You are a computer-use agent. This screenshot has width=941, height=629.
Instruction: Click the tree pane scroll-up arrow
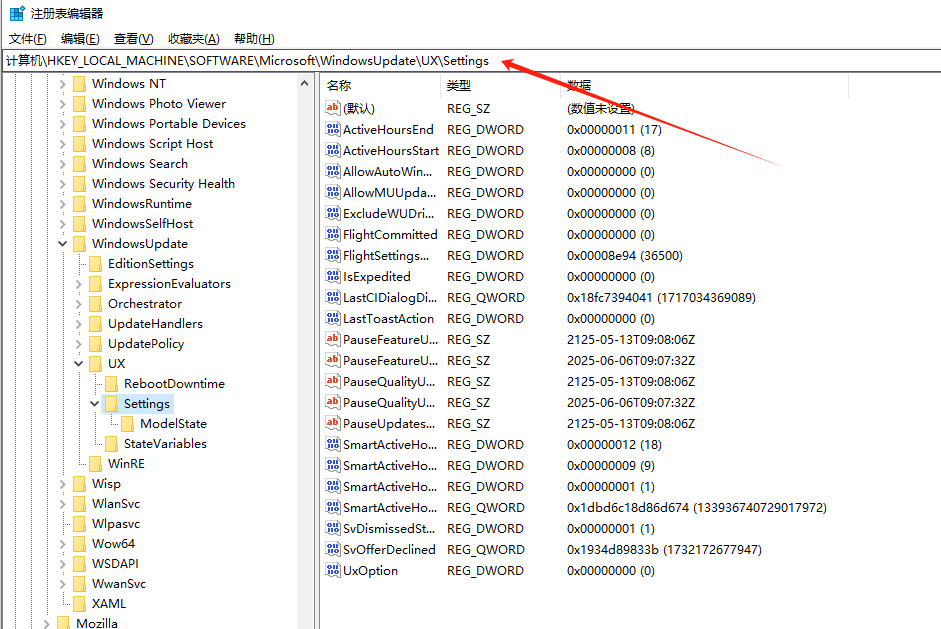[305, 84]
